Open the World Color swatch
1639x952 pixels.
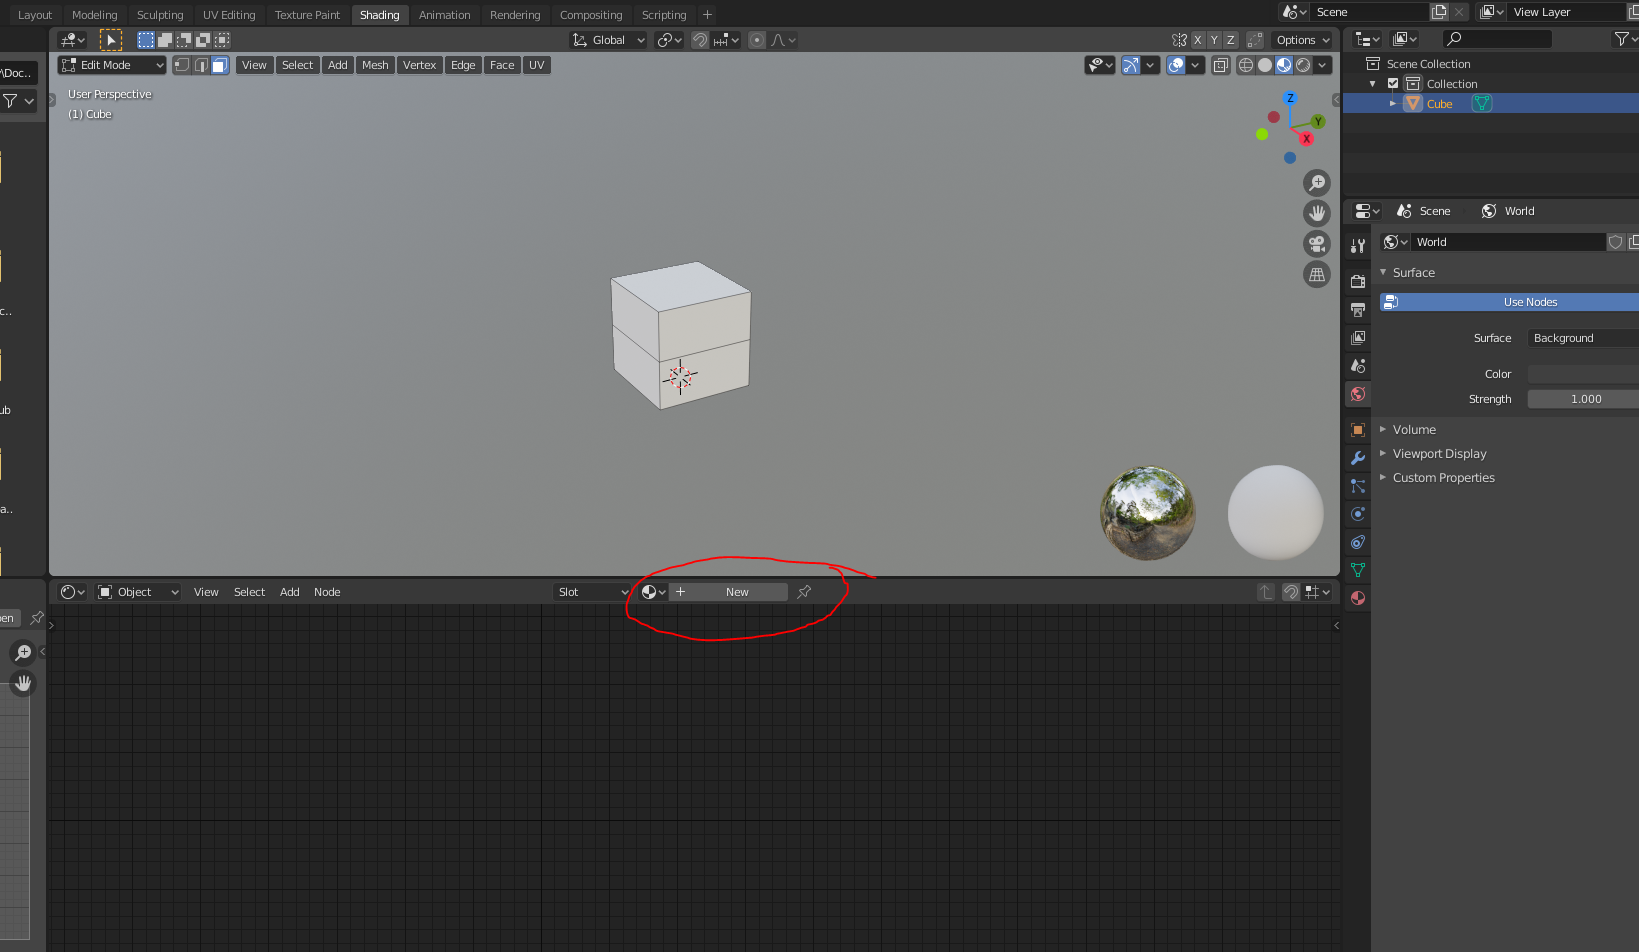(1583, 374)
